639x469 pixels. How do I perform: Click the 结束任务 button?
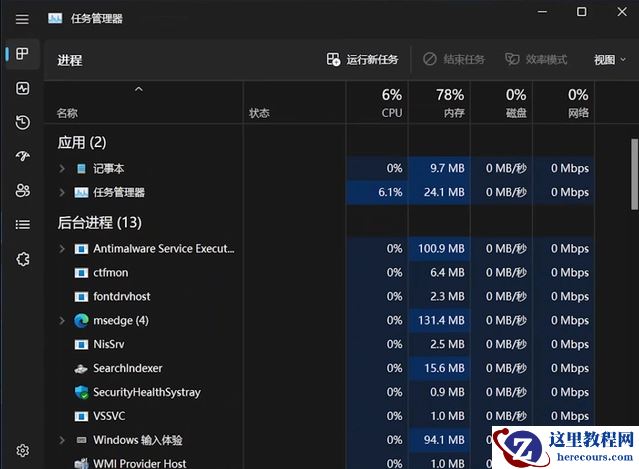(454, 59)
